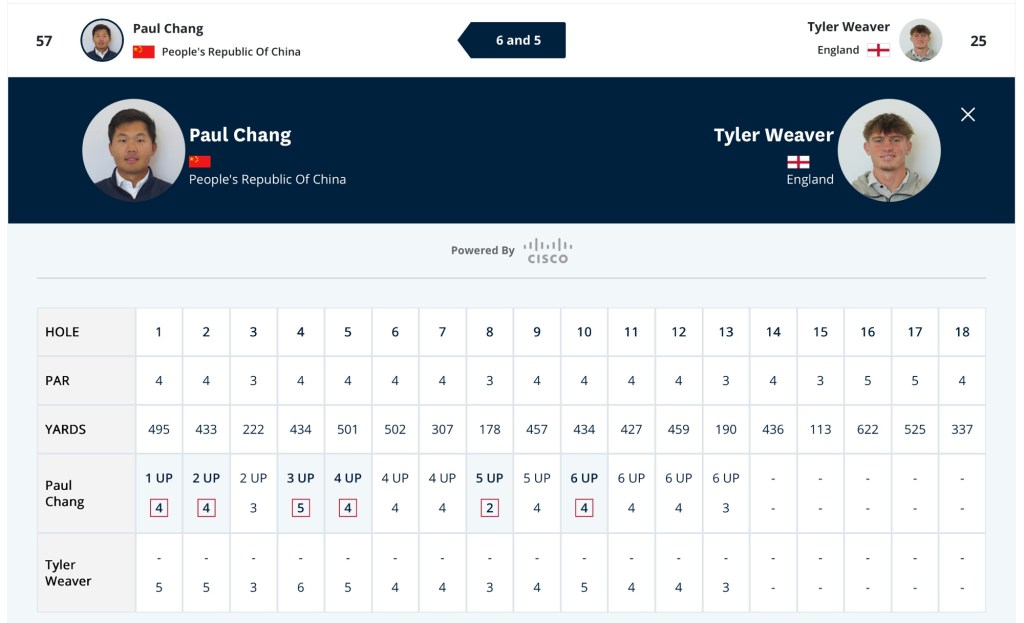The height and width of the screenshot is (623, 1024).
Task: Click Paul Chang's small avatar in top bar
Action: (x=102, y=40)
